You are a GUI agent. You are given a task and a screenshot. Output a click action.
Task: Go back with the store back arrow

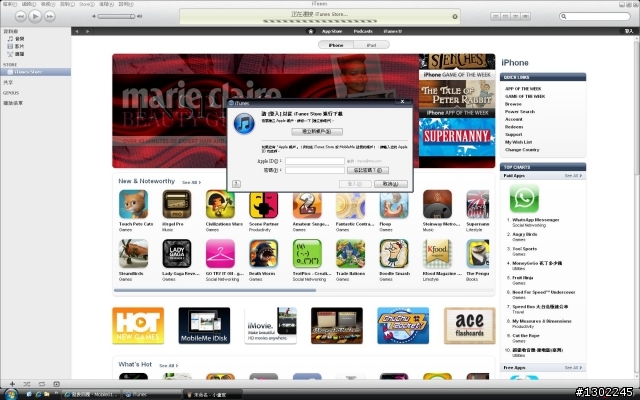(76, 31)
